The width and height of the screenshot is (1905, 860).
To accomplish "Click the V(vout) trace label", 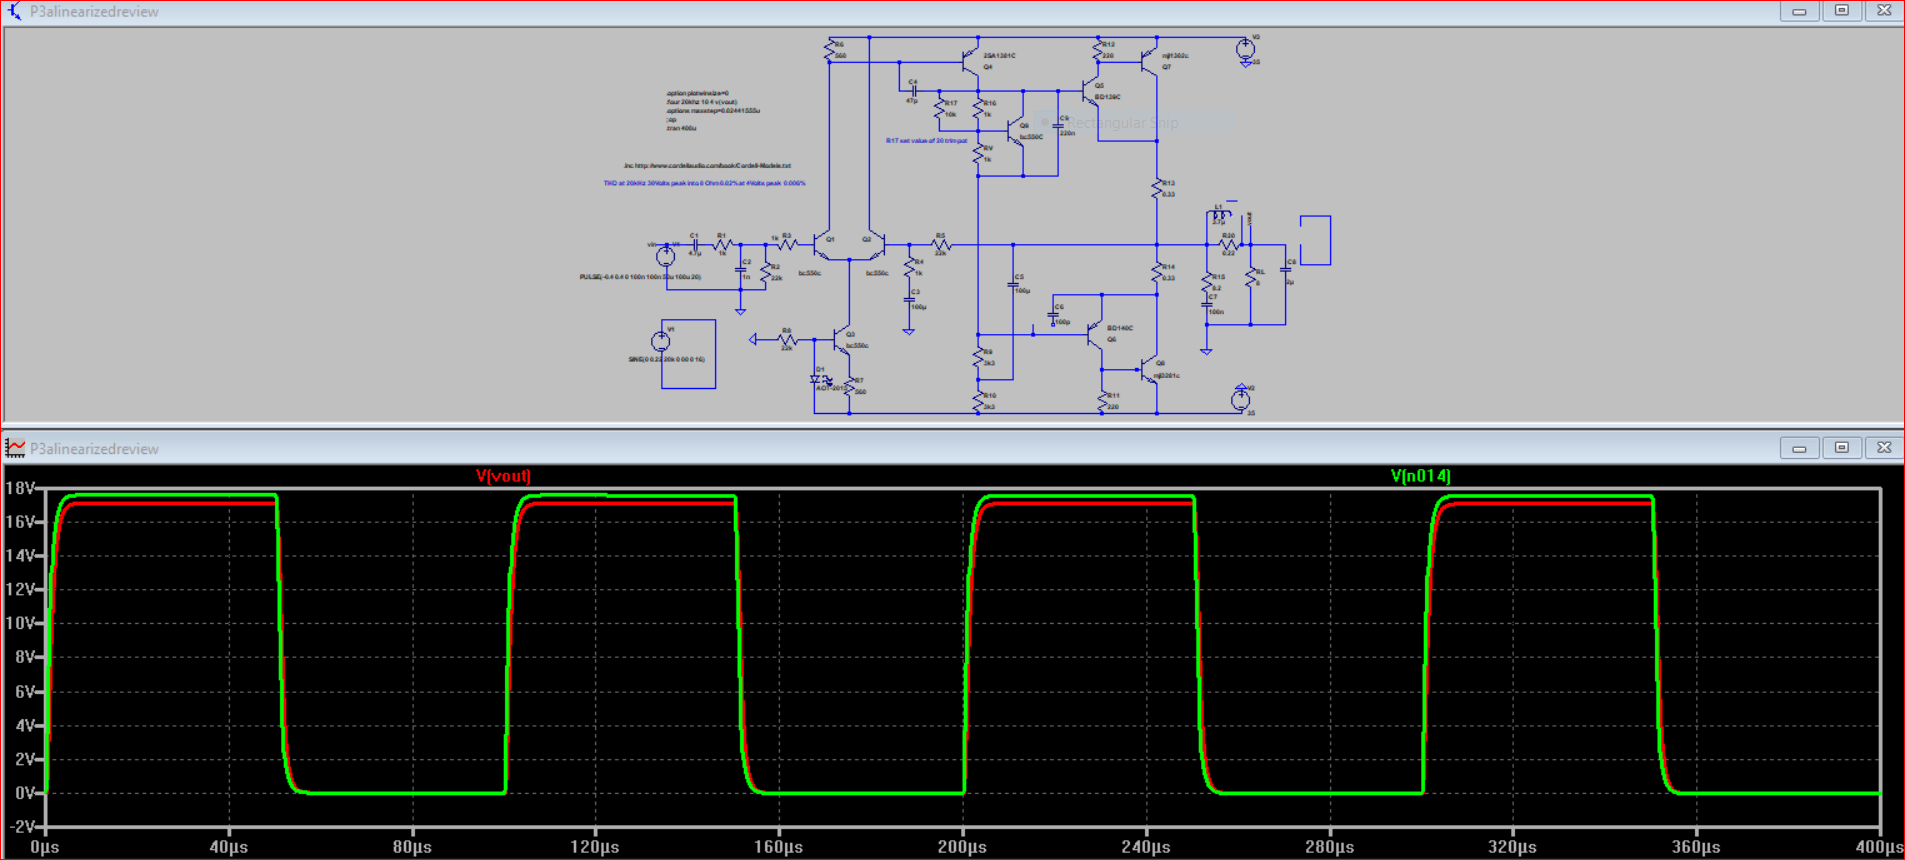I will (503, 476).
